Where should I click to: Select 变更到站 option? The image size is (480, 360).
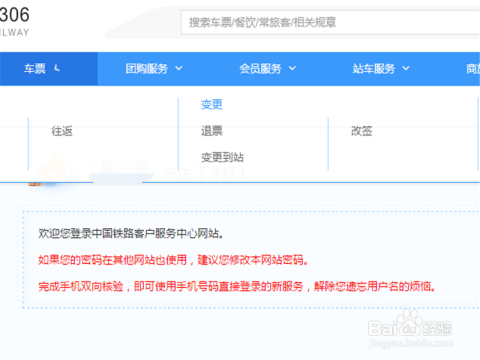(222, 157)
